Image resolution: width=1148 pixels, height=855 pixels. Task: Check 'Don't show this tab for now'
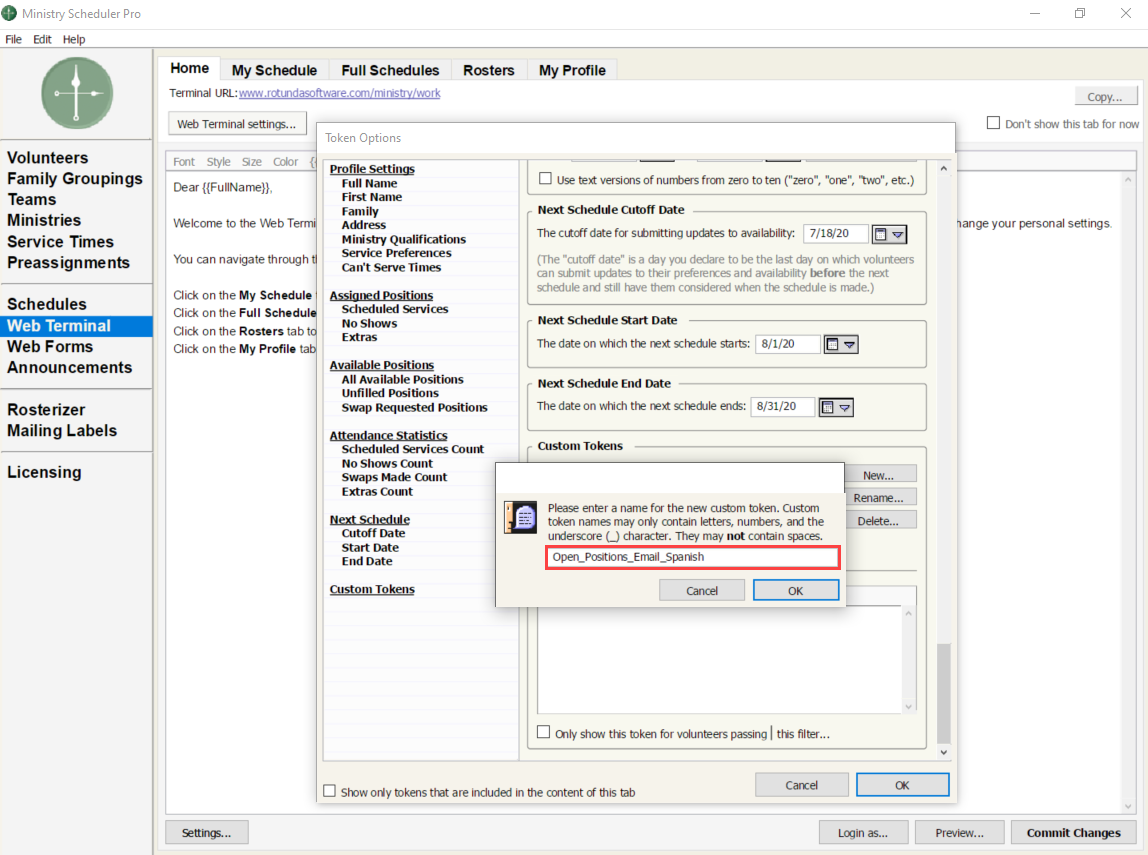point(994,123)
